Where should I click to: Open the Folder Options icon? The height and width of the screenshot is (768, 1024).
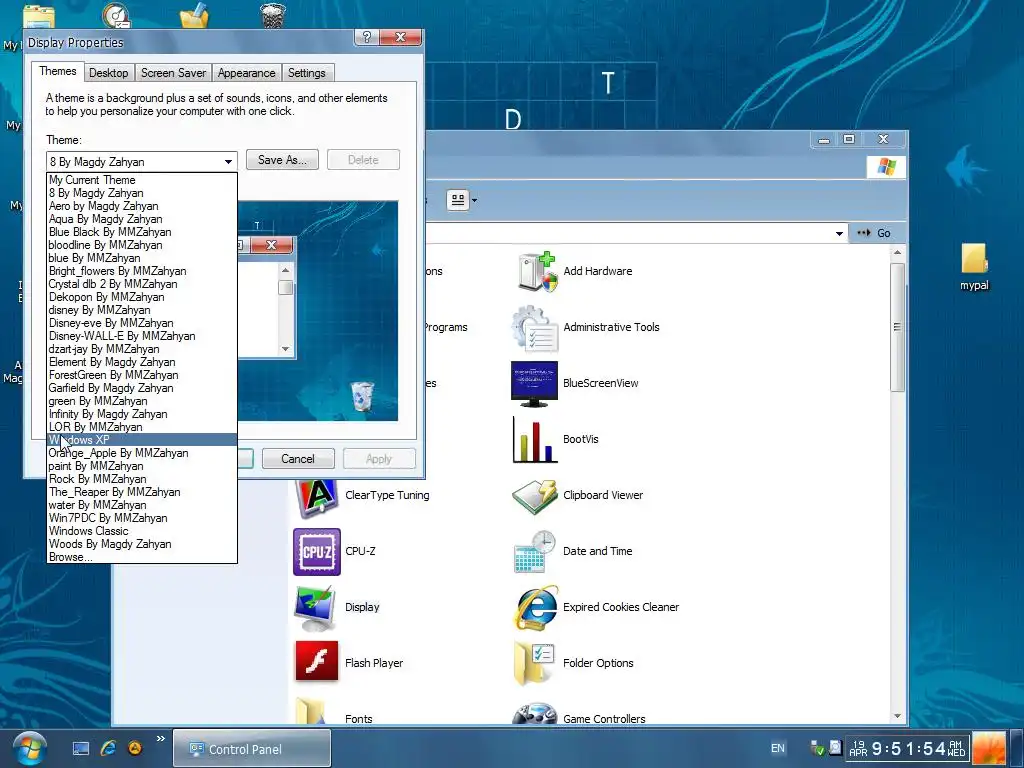(x=535, y=664)
